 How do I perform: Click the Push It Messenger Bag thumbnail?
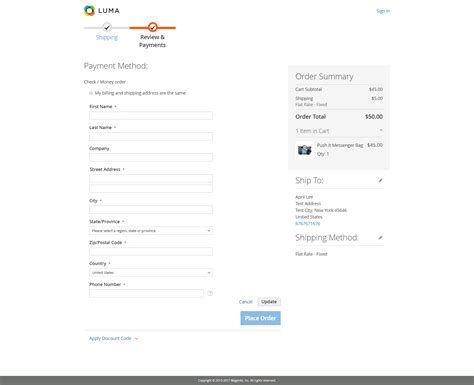tap(304, 150)
